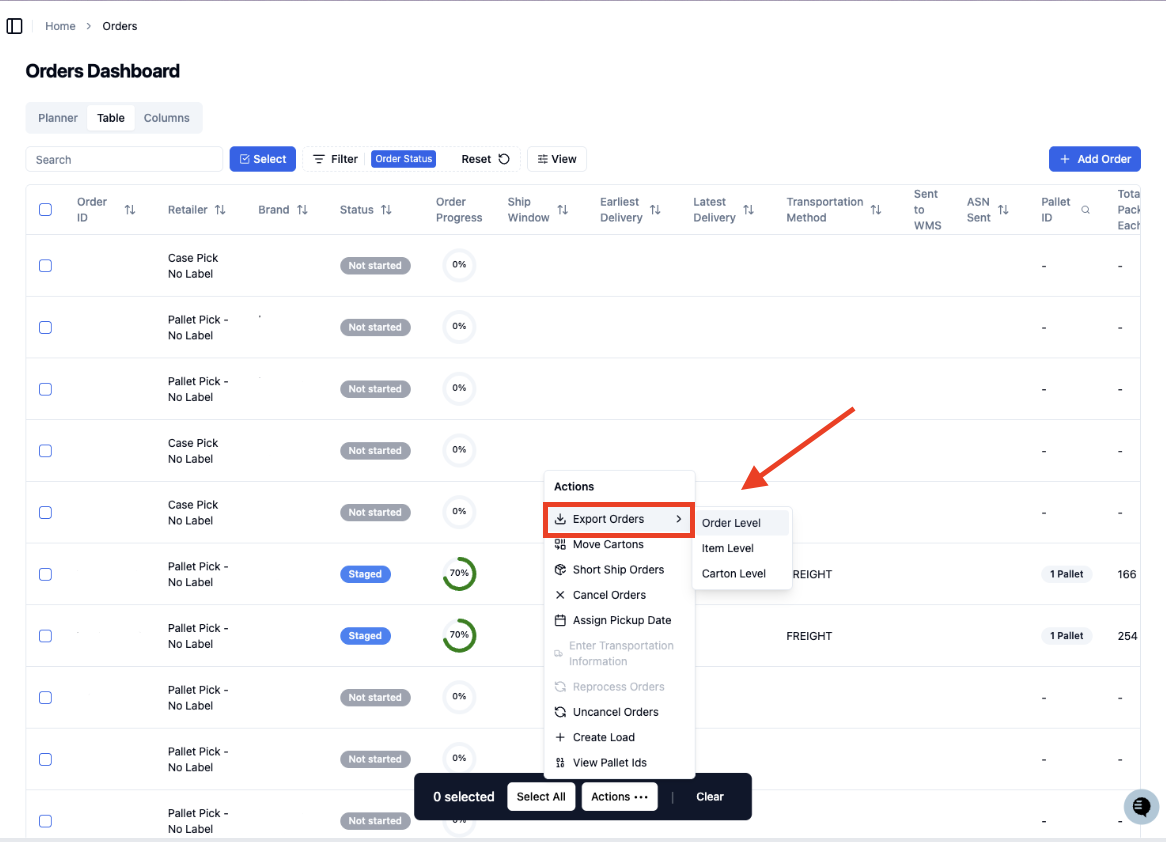Check the first Case Pick row checkbox
This screenshot has height=842, width=1166.
(45, 266)
